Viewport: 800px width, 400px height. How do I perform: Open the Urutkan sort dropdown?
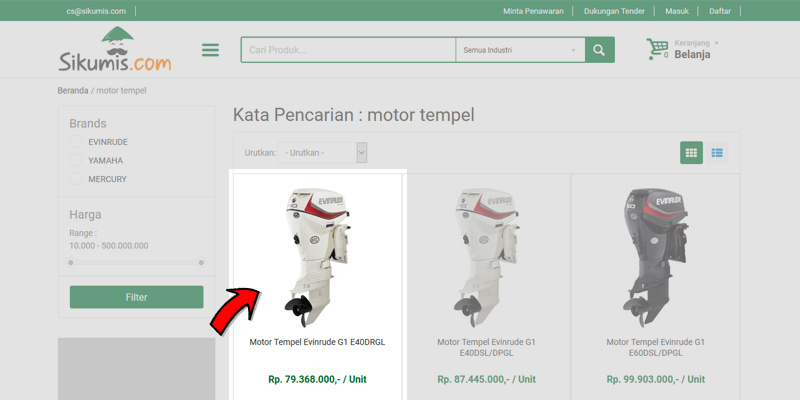pyautogui.click(x=322, y=153)
